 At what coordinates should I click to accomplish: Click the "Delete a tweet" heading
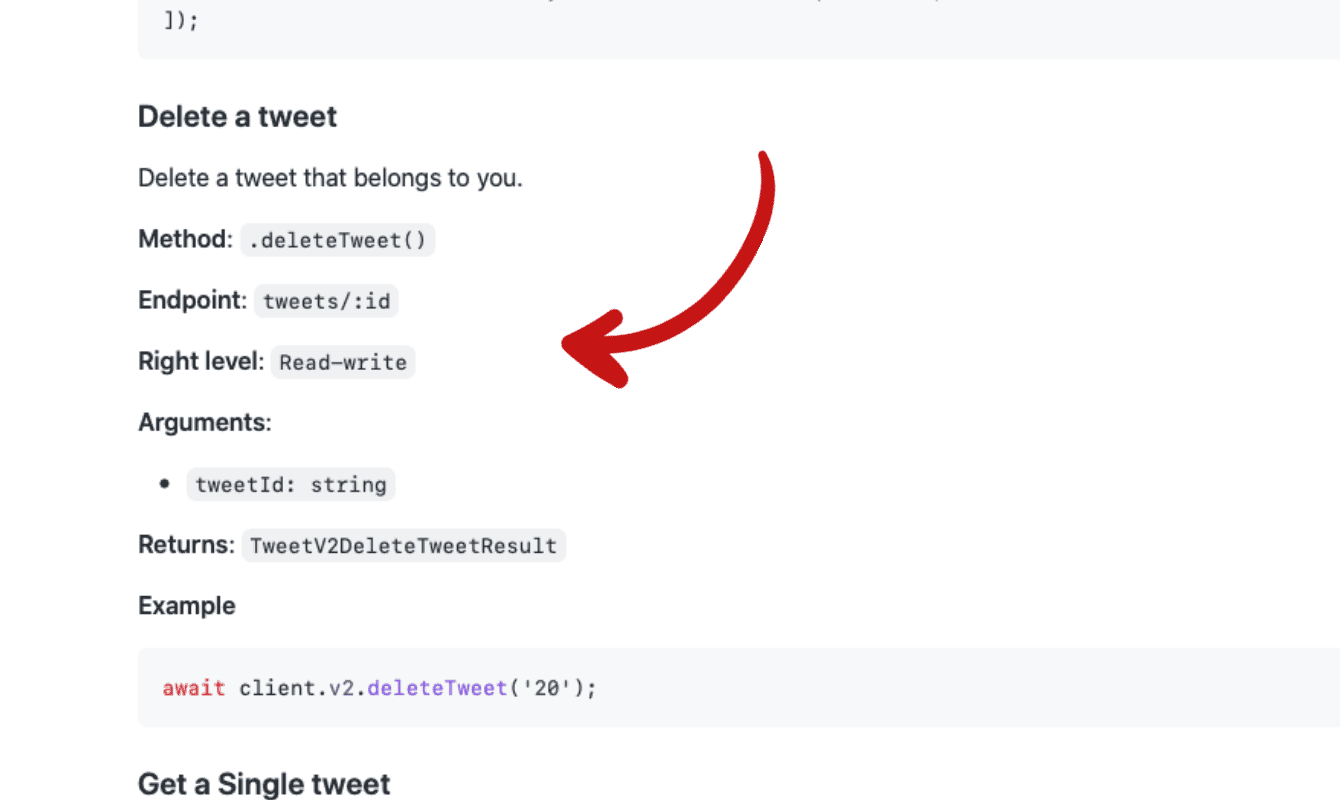click(237, 117)
